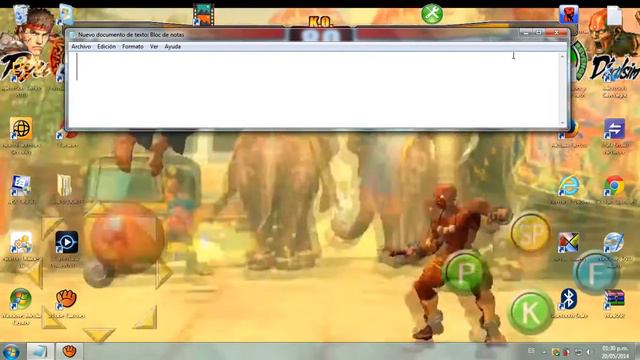
Task: Click the red flag tray icon
Action: tap(567, 352)
